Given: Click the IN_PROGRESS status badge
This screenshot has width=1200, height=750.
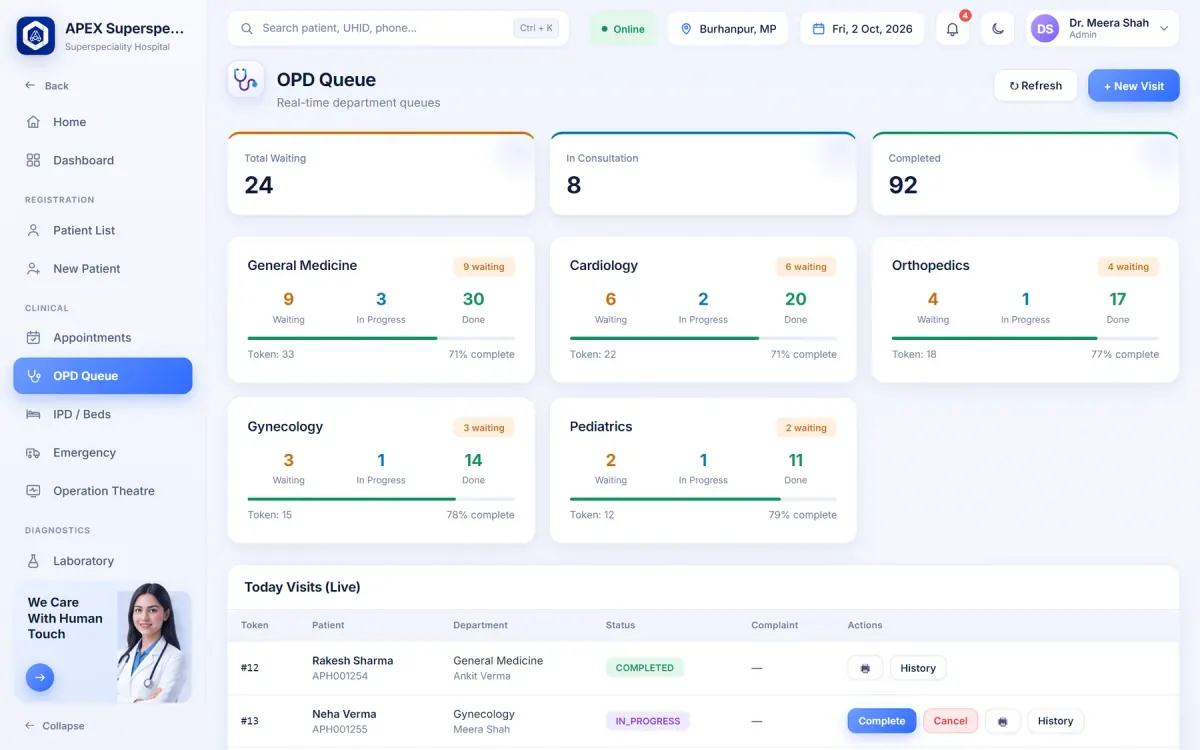Looking at the screenshot, I should coord(648,721).
